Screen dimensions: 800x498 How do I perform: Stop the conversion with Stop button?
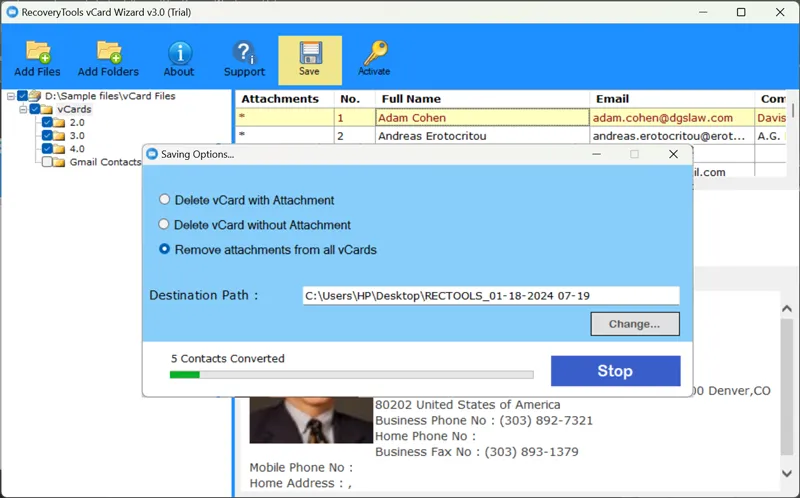point(615,371)
